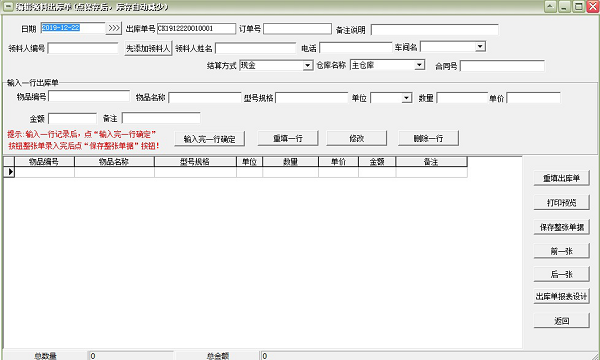Click the 返回 button
This screenshot has height=360, width=600.
[x=561, y=321]
